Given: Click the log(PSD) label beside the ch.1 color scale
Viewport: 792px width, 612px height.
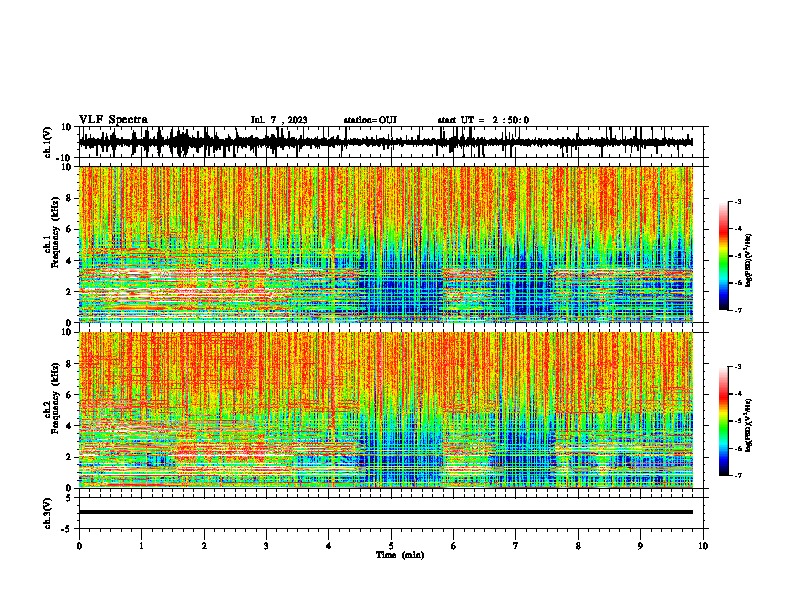Looking at the screenshot, I should tap(749, 260).
